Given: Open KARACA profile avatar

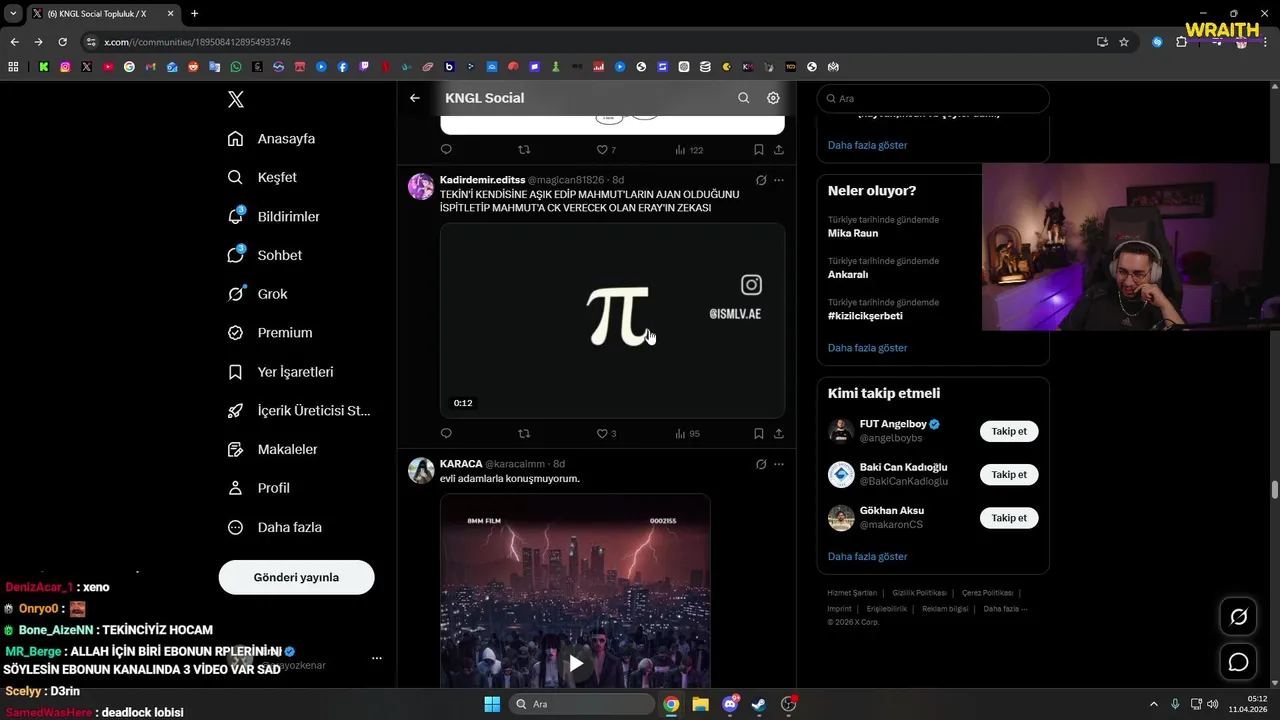Looking at the screenshot, I should point(421,471).
